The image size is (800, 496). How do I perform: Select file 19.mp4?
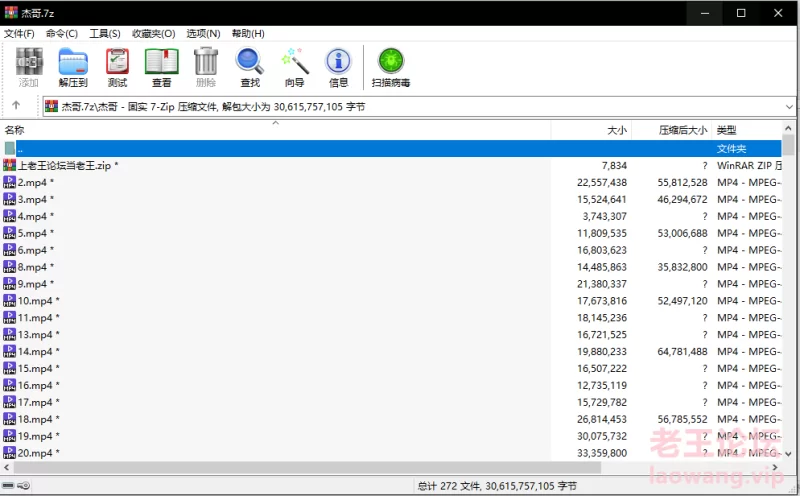[391, 436]
